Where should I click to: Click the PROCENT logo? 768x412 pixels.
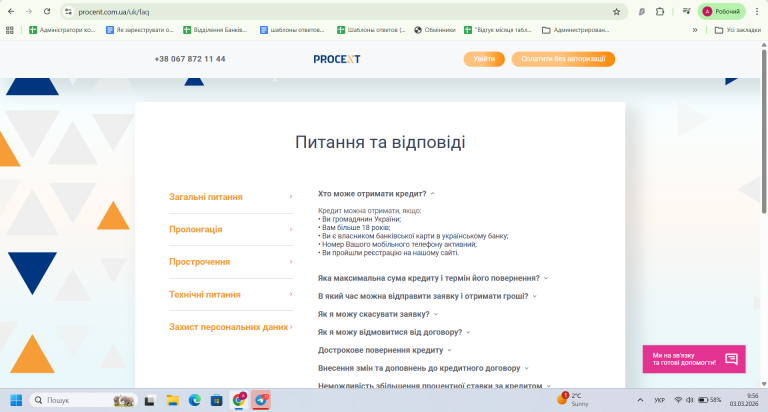pos(337,59)
